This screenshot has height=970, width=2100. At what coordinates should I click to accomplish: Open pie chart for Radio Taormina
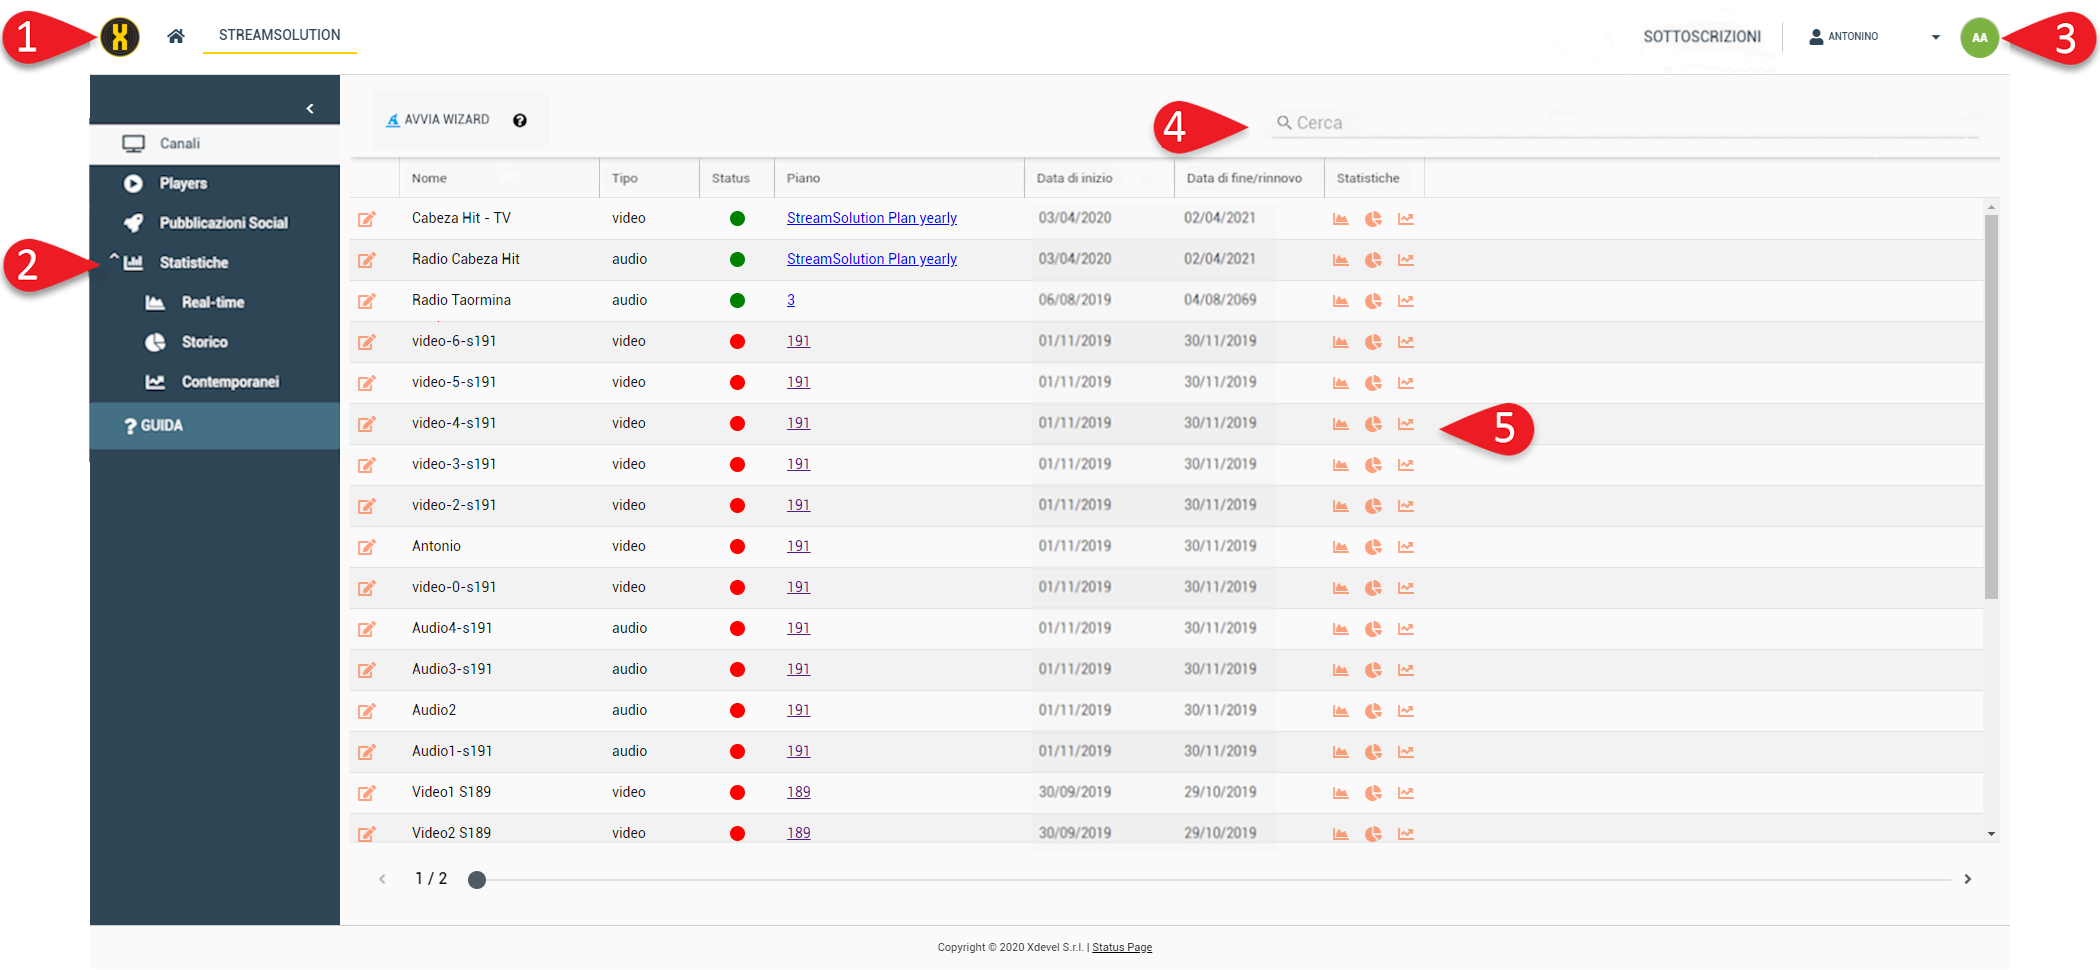[1373, 301]
